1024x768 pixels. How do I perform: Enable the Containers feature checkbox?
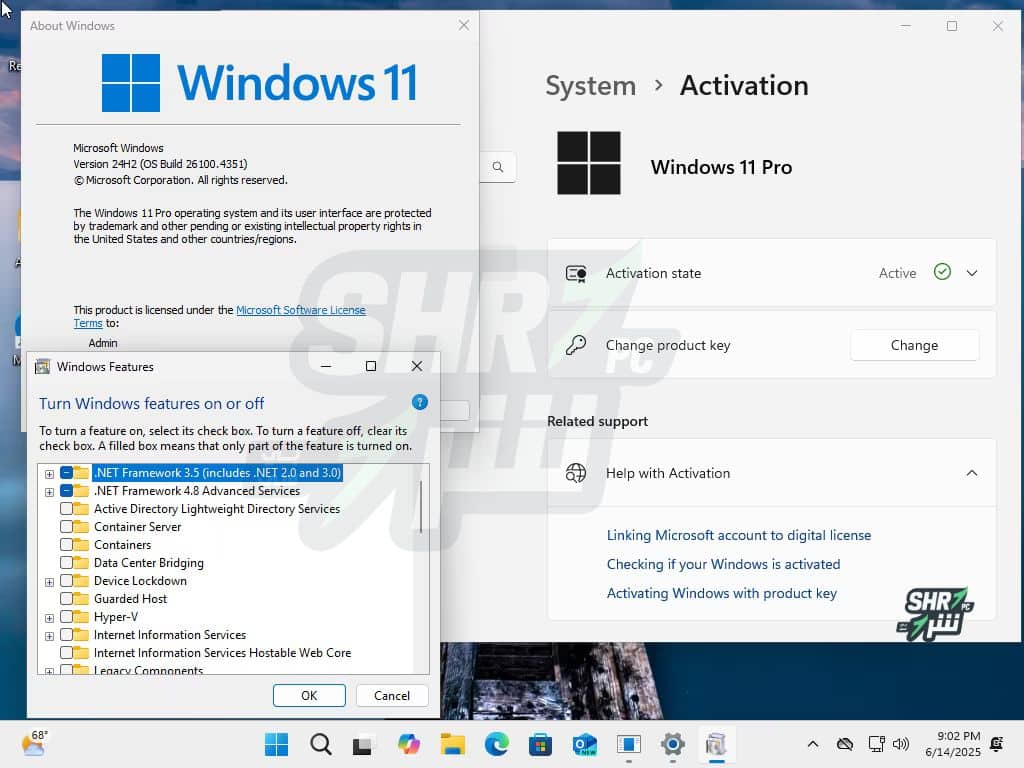click(x=67, y=544)
